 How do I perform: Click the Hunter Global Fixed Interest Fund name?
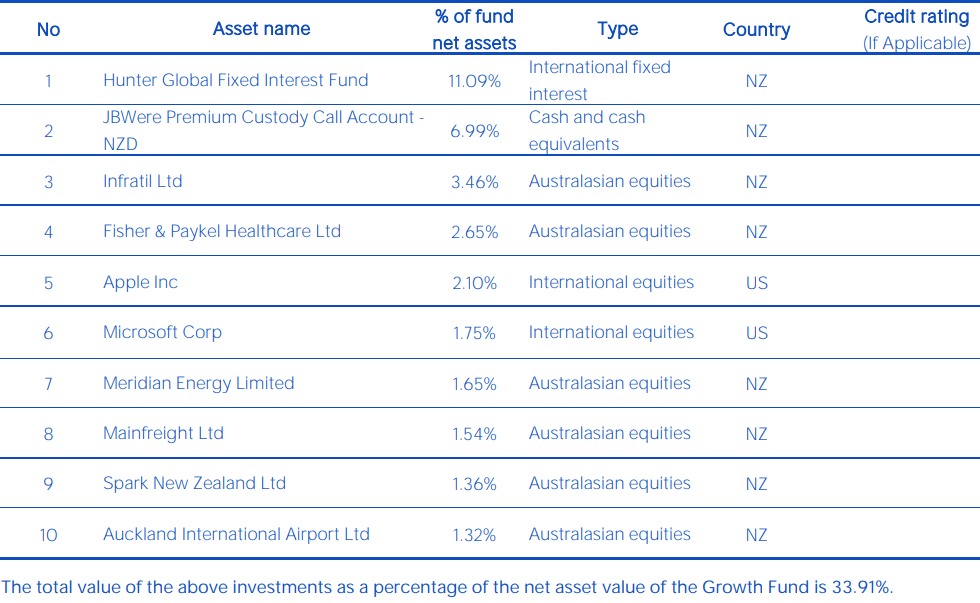235,81
